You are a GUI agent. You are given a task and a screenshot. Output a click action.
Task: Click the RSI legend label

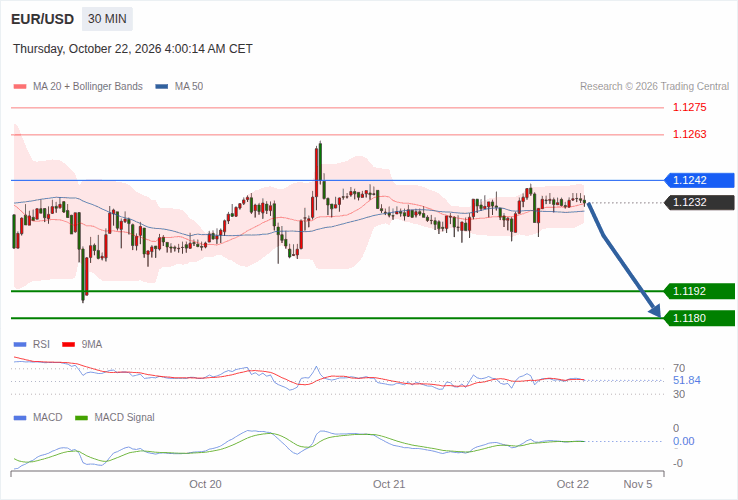coord(41,345)
